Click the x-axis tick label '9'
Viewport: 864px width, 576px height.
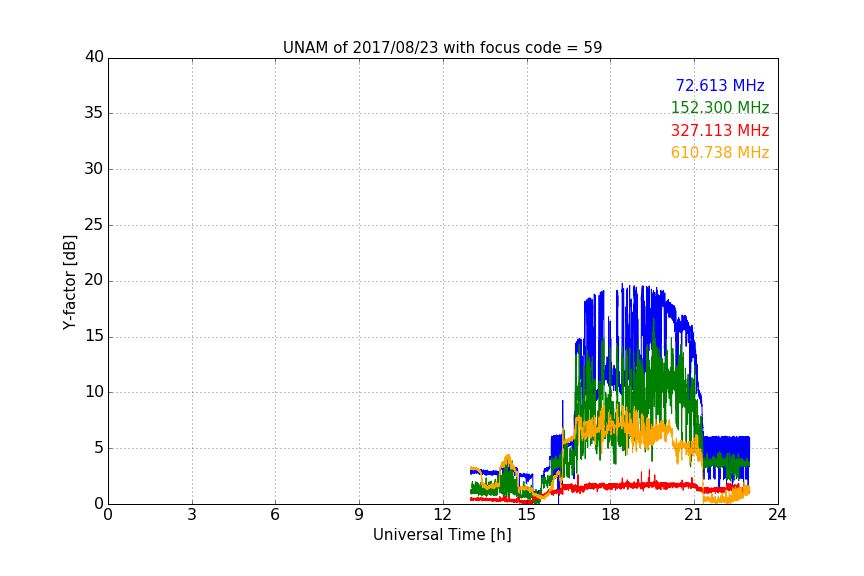pyautogui.click(x=359, y=515)
